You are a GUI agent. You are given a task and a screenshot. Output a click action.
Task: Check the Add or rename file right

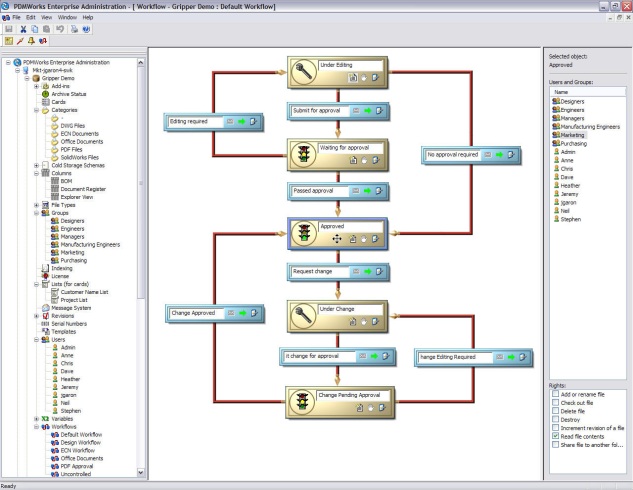point(555,394)
